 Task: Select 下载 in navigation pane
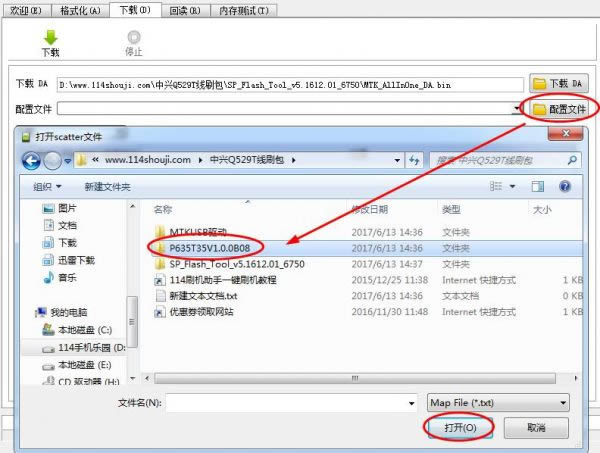[x=60, y=243]
